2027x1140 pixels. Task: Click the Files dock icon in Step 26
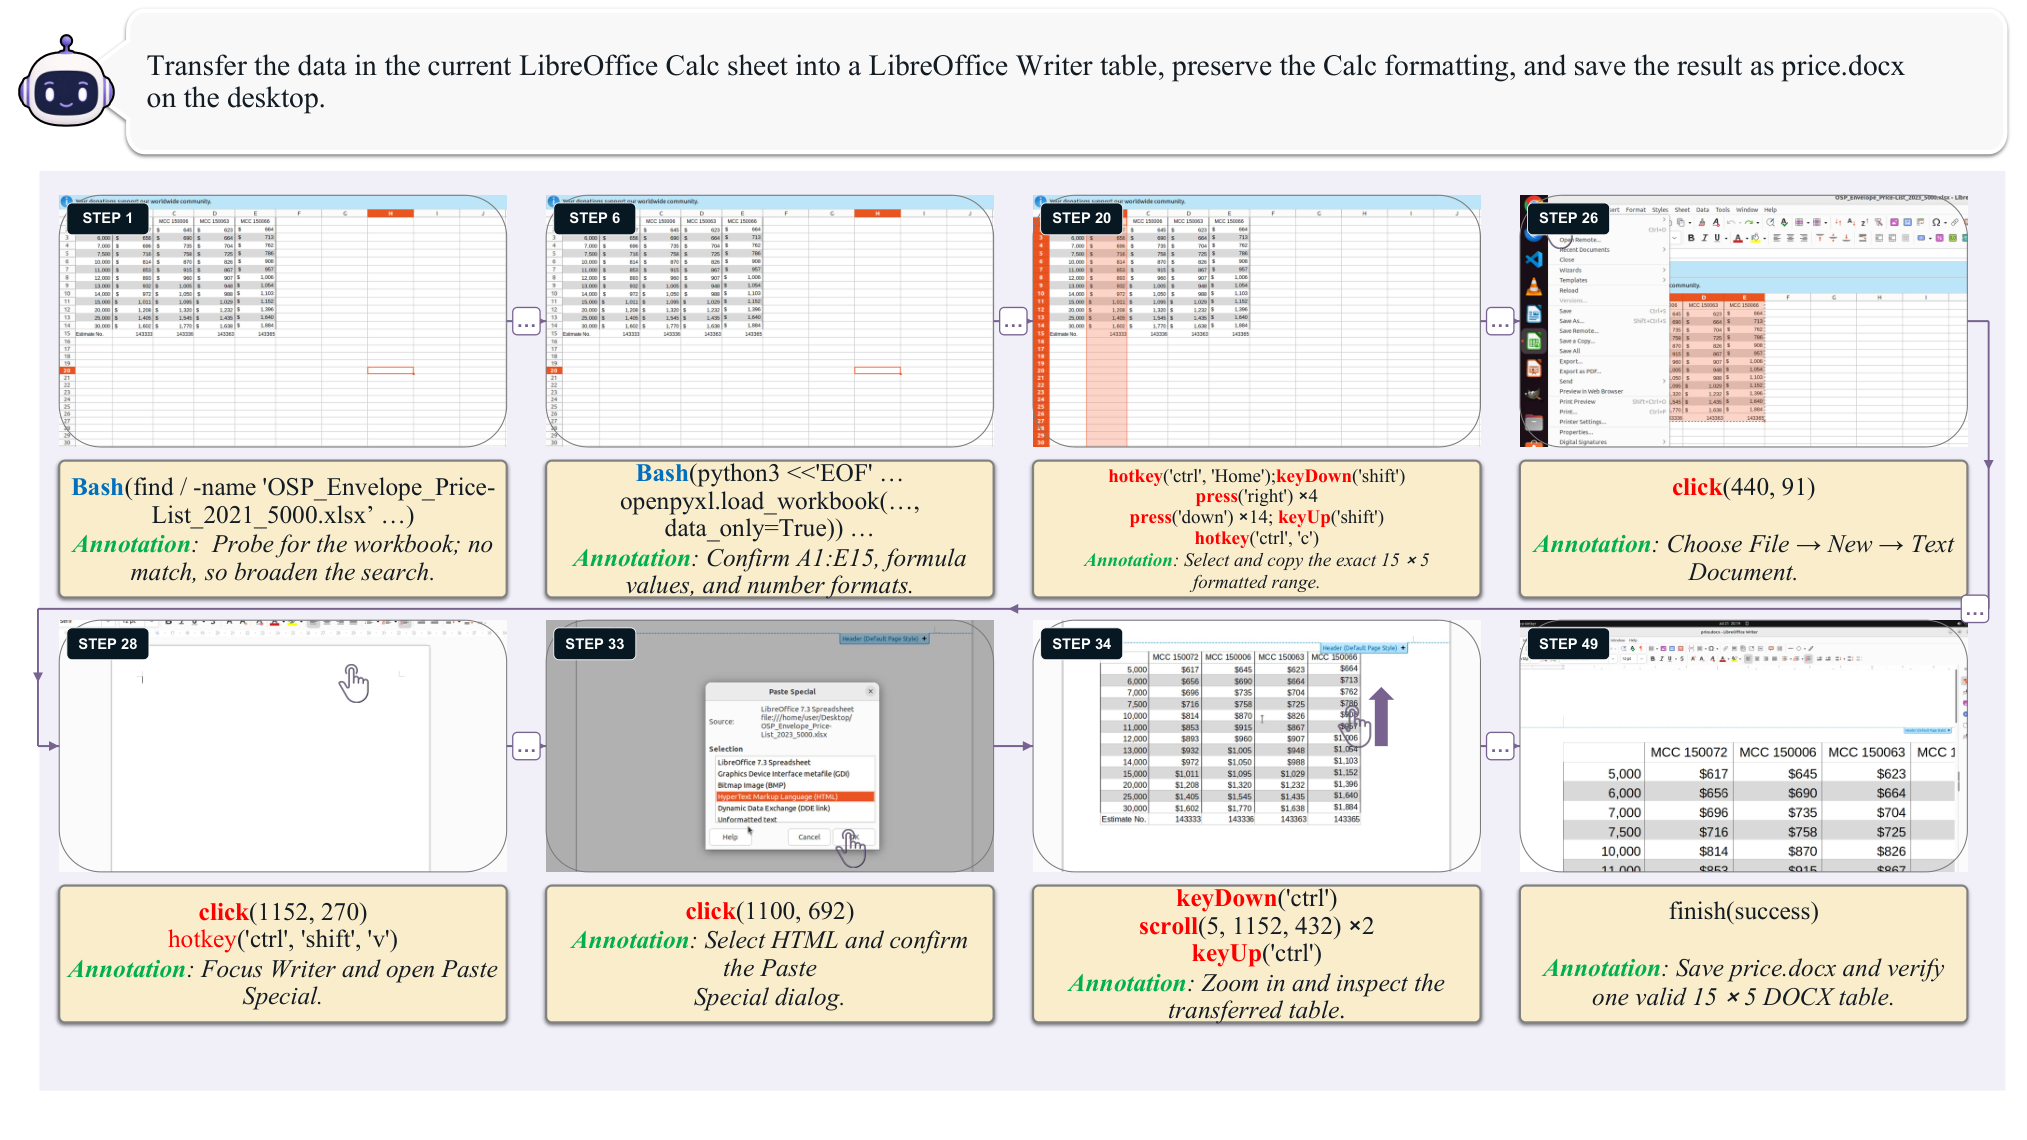(x=1534, y=422)
